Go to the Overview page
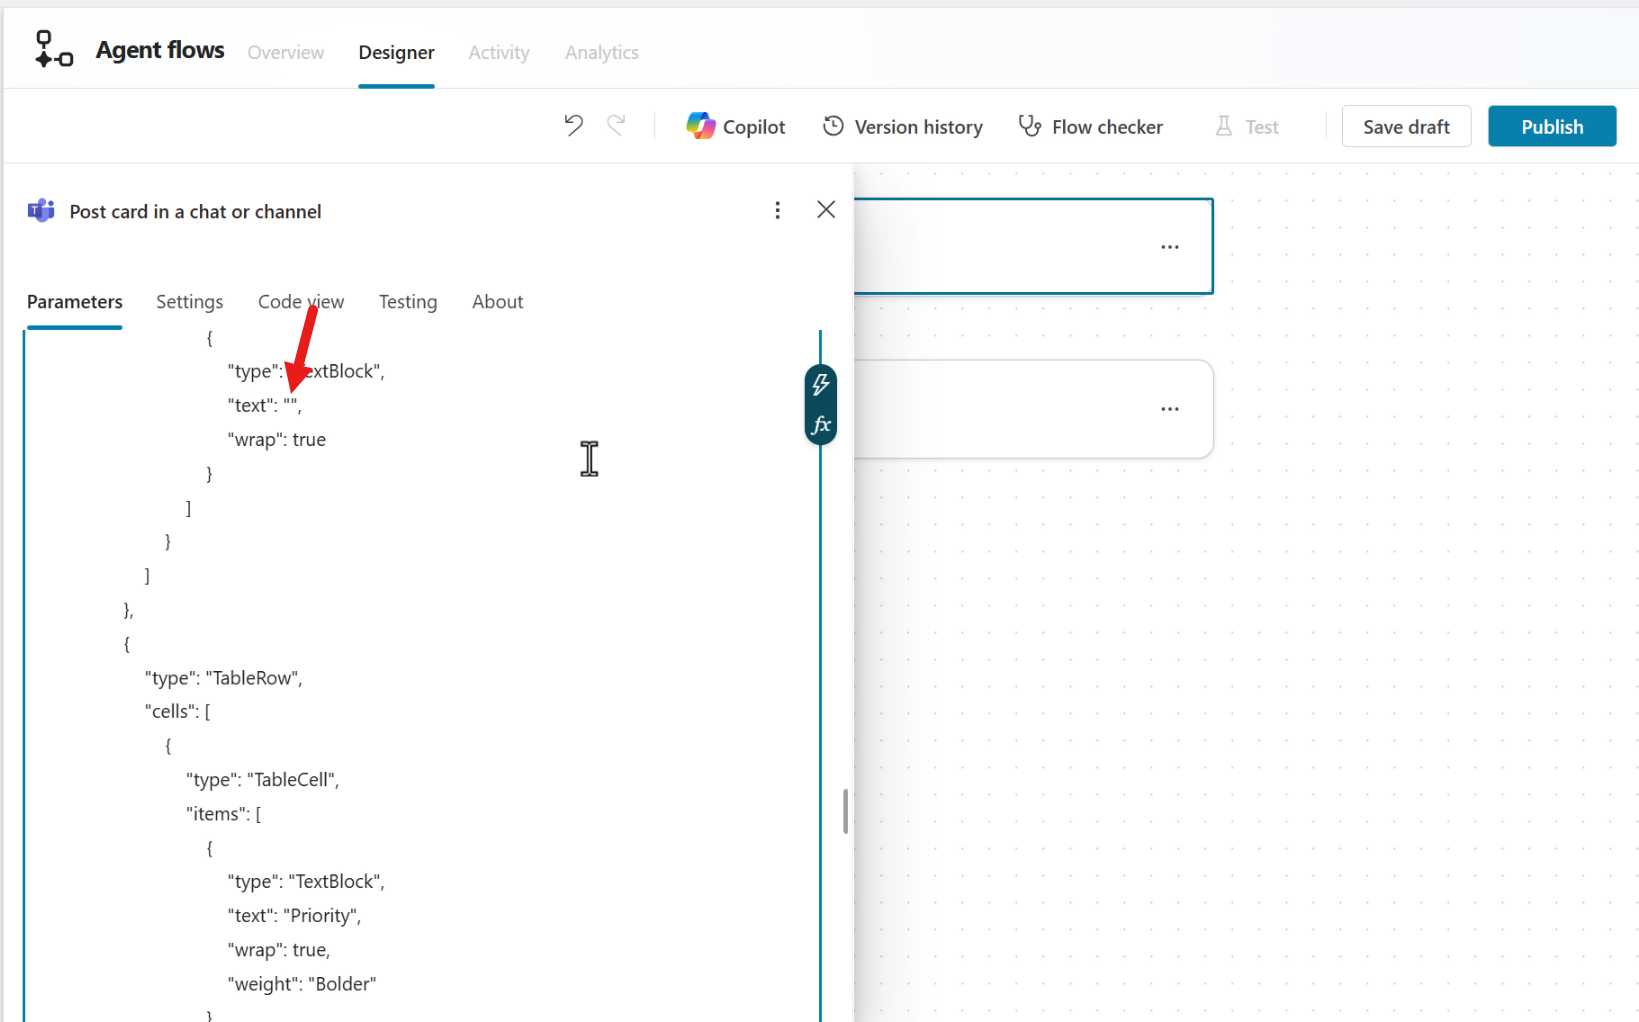Image resolution: width=1639 pixels, height=1022 pixels. [x=286, y=52]
